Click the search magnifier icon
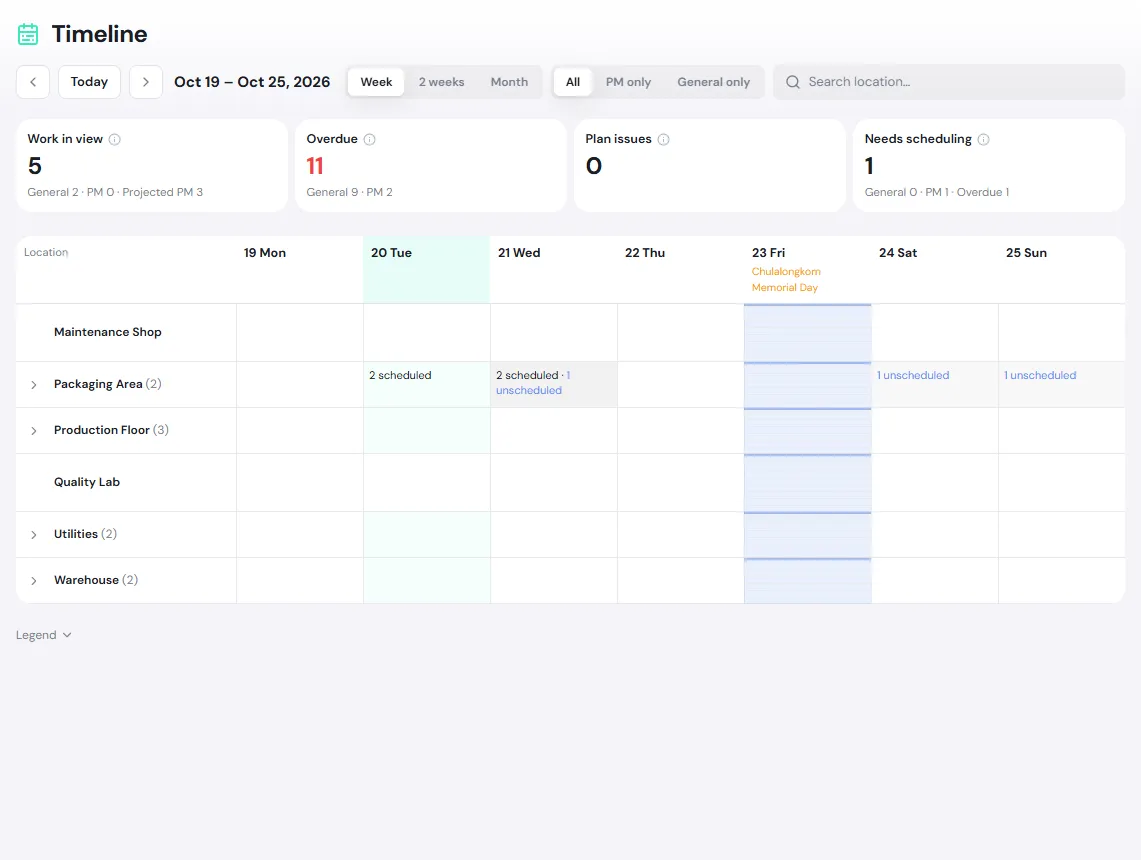This screenshot has width=1141, height=860. [x=792, y=82]
